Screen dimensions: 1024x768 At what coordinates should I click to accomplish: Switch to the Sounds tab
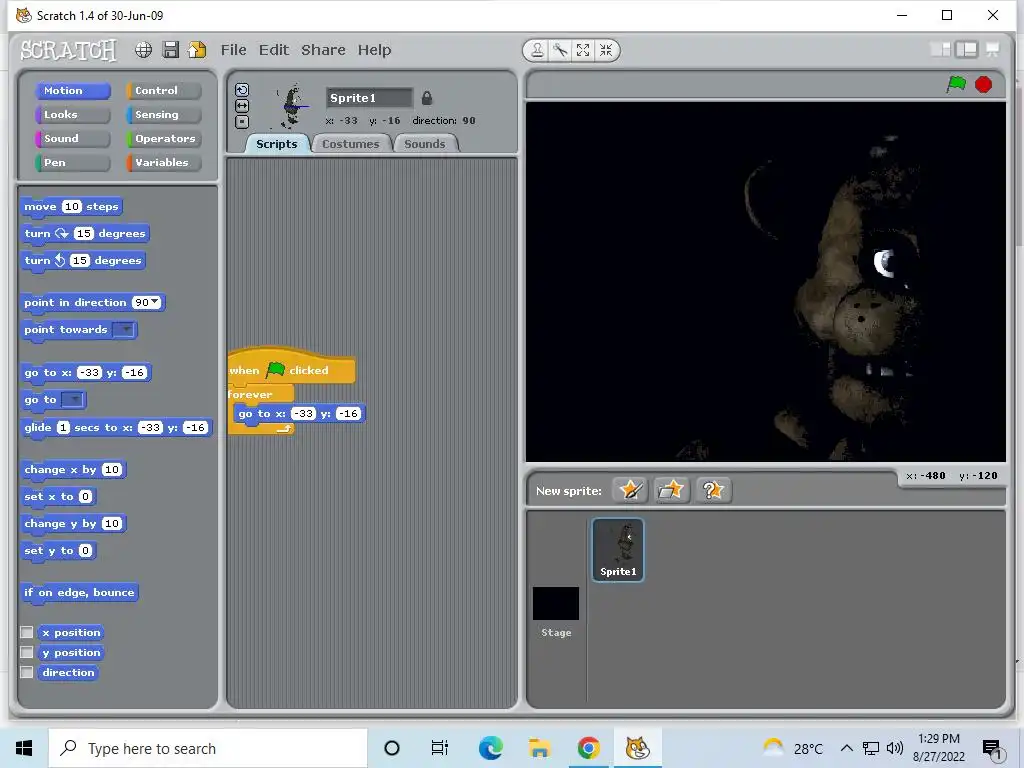click(x=424, y=144)
